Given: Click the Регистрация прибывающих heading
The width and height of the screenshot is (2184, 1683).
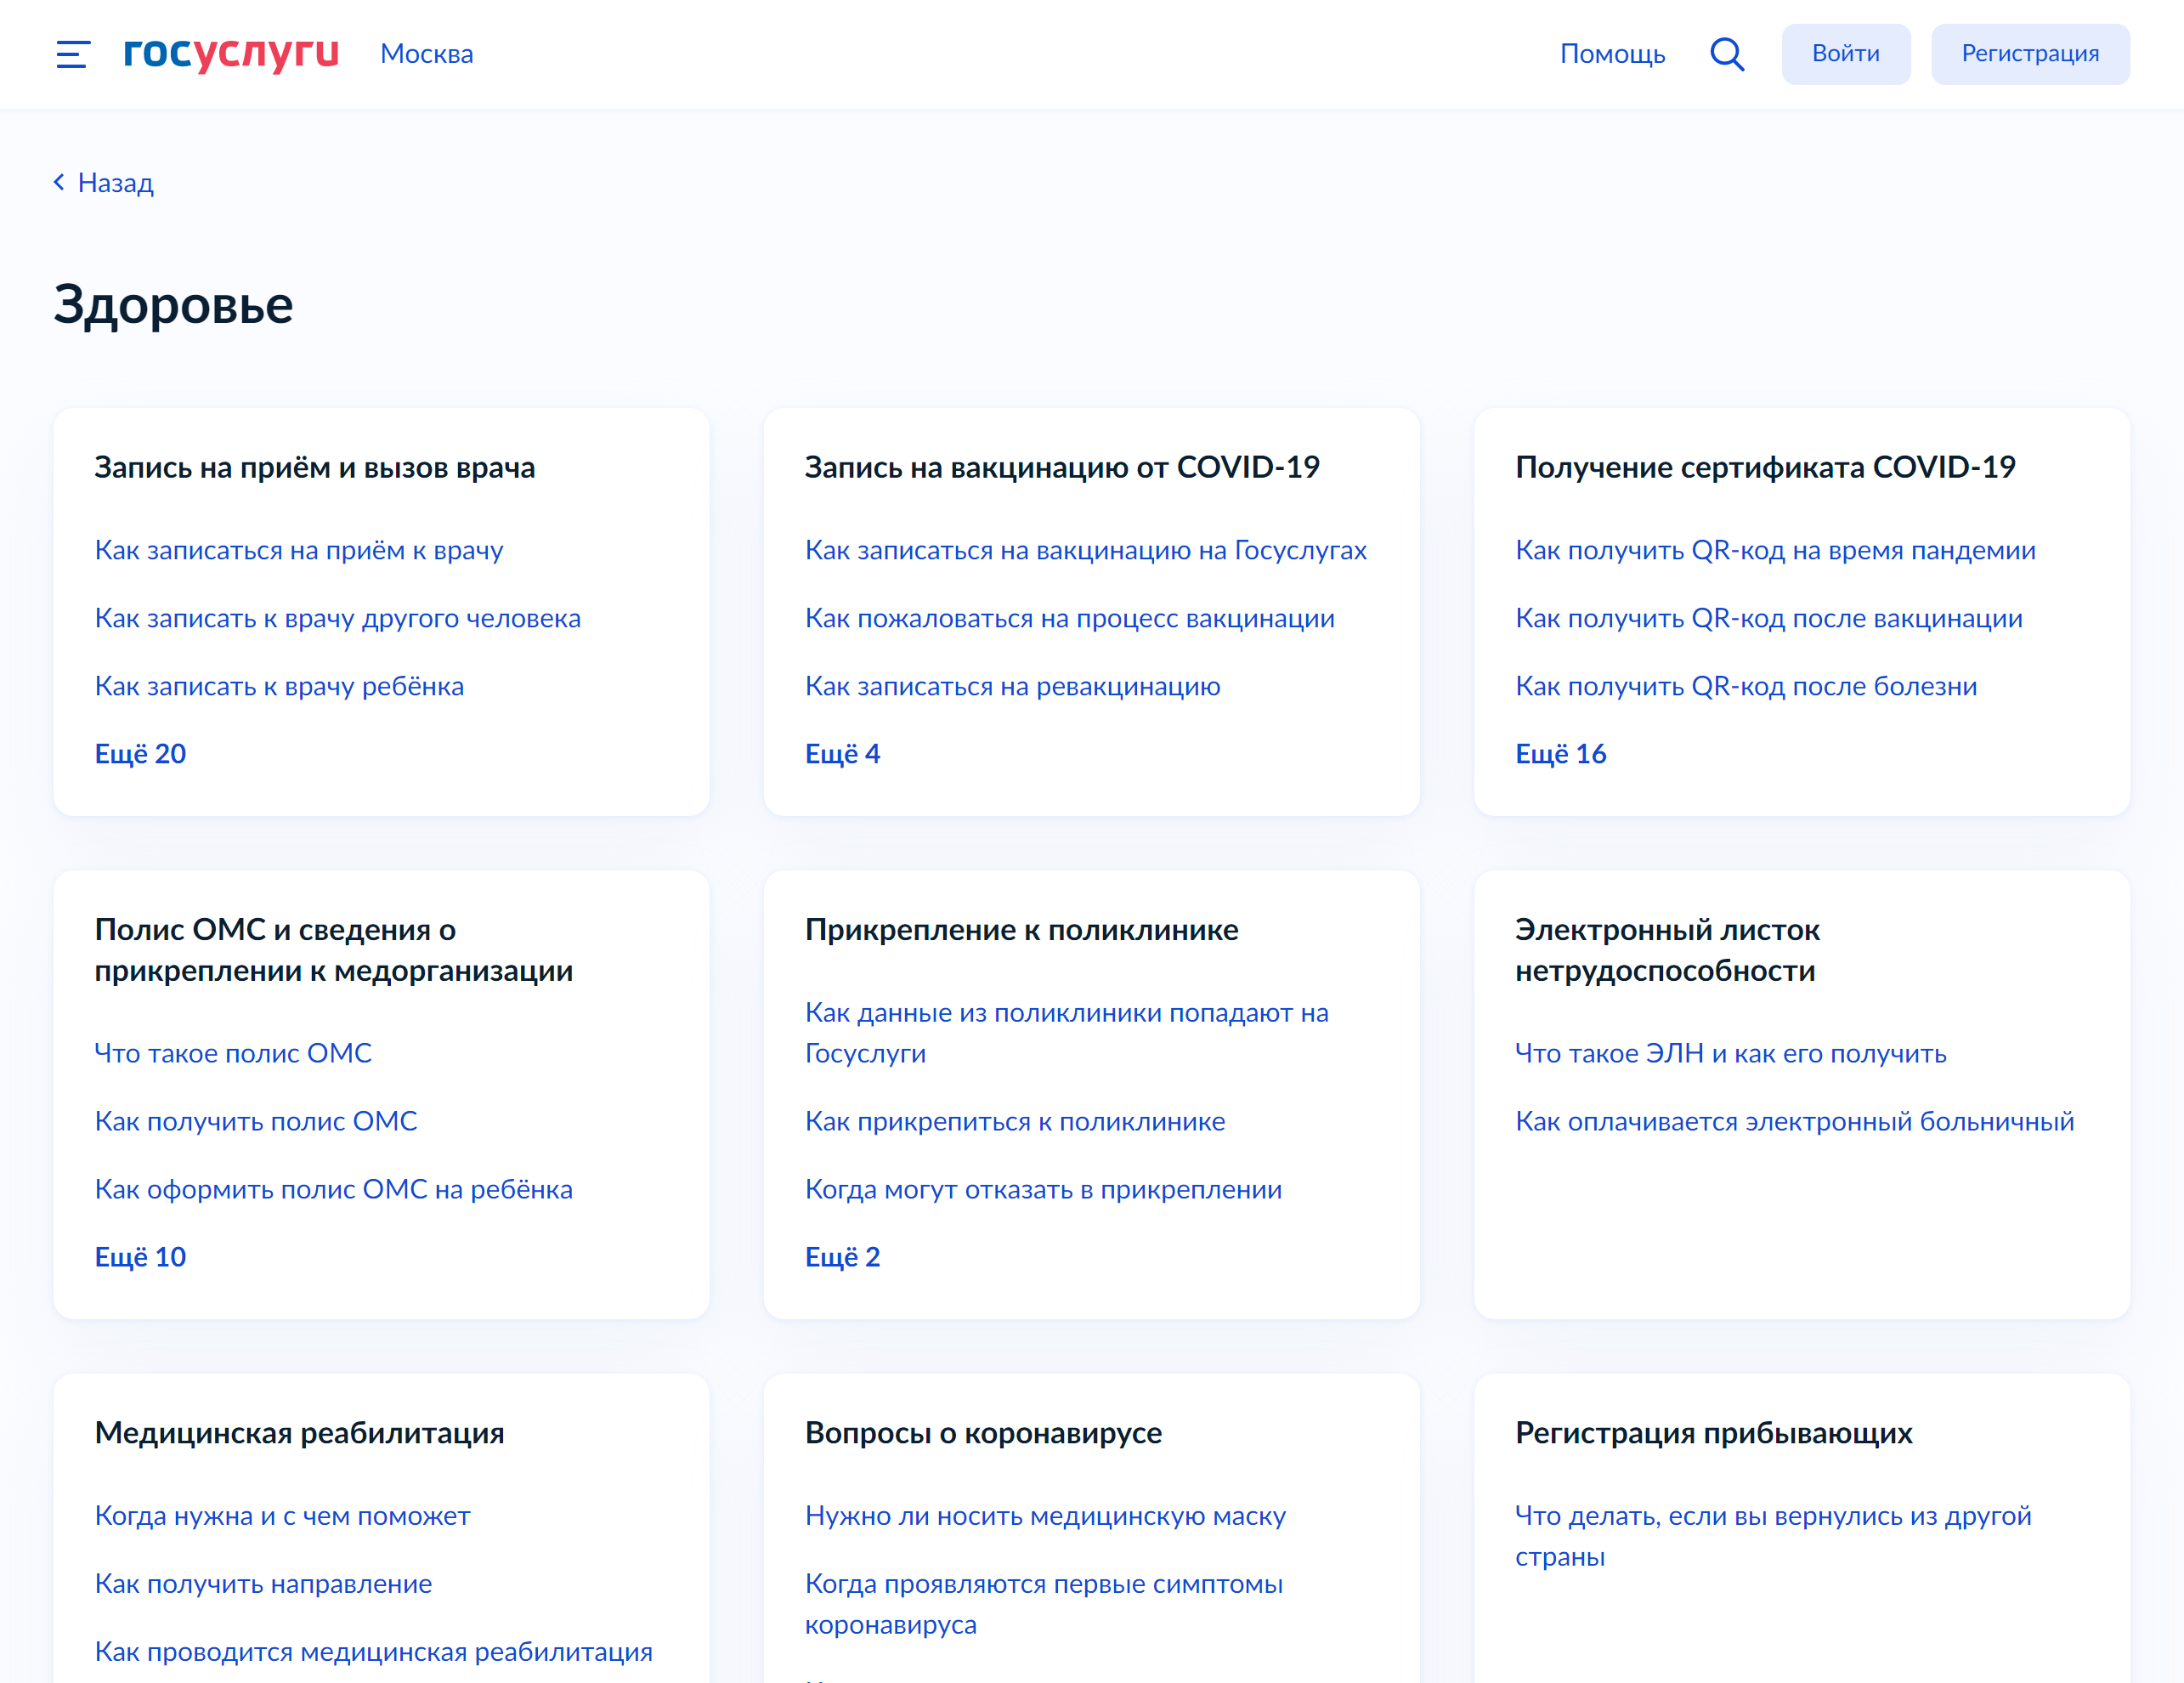Looking at the screenshot, I should coord(1713,1433).
